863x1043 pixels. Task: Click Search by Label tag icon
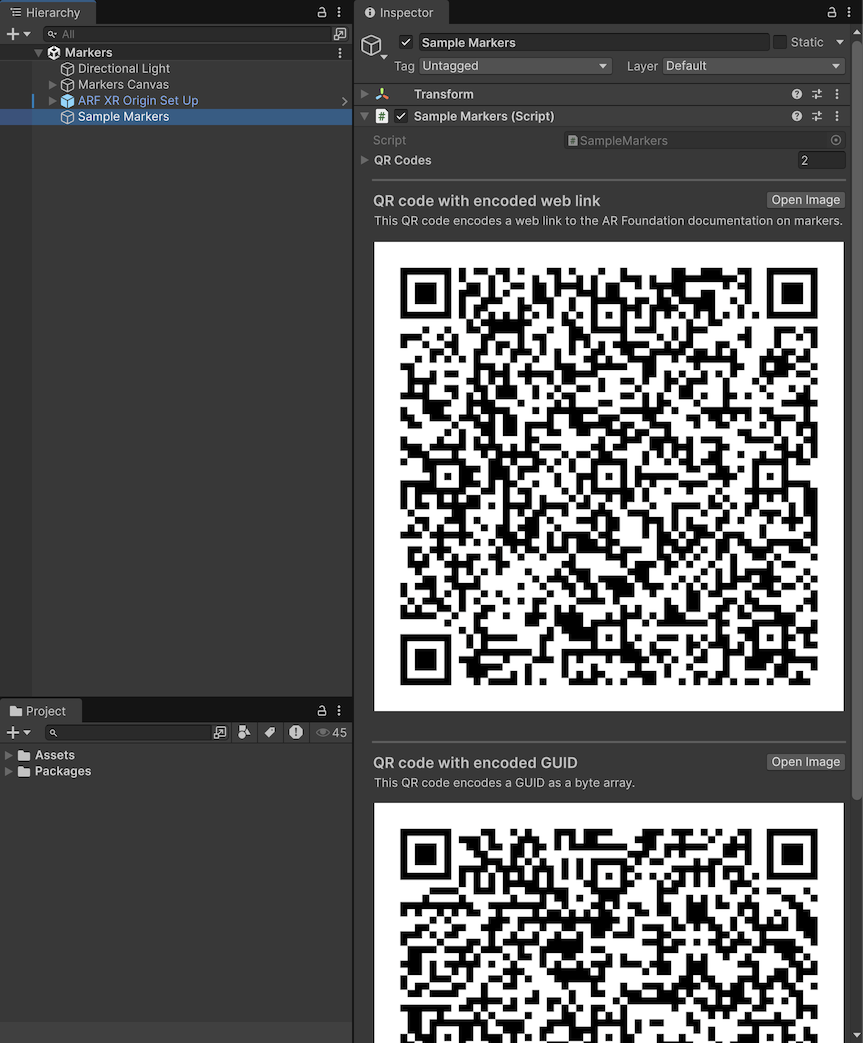click(x=269, y=733)
